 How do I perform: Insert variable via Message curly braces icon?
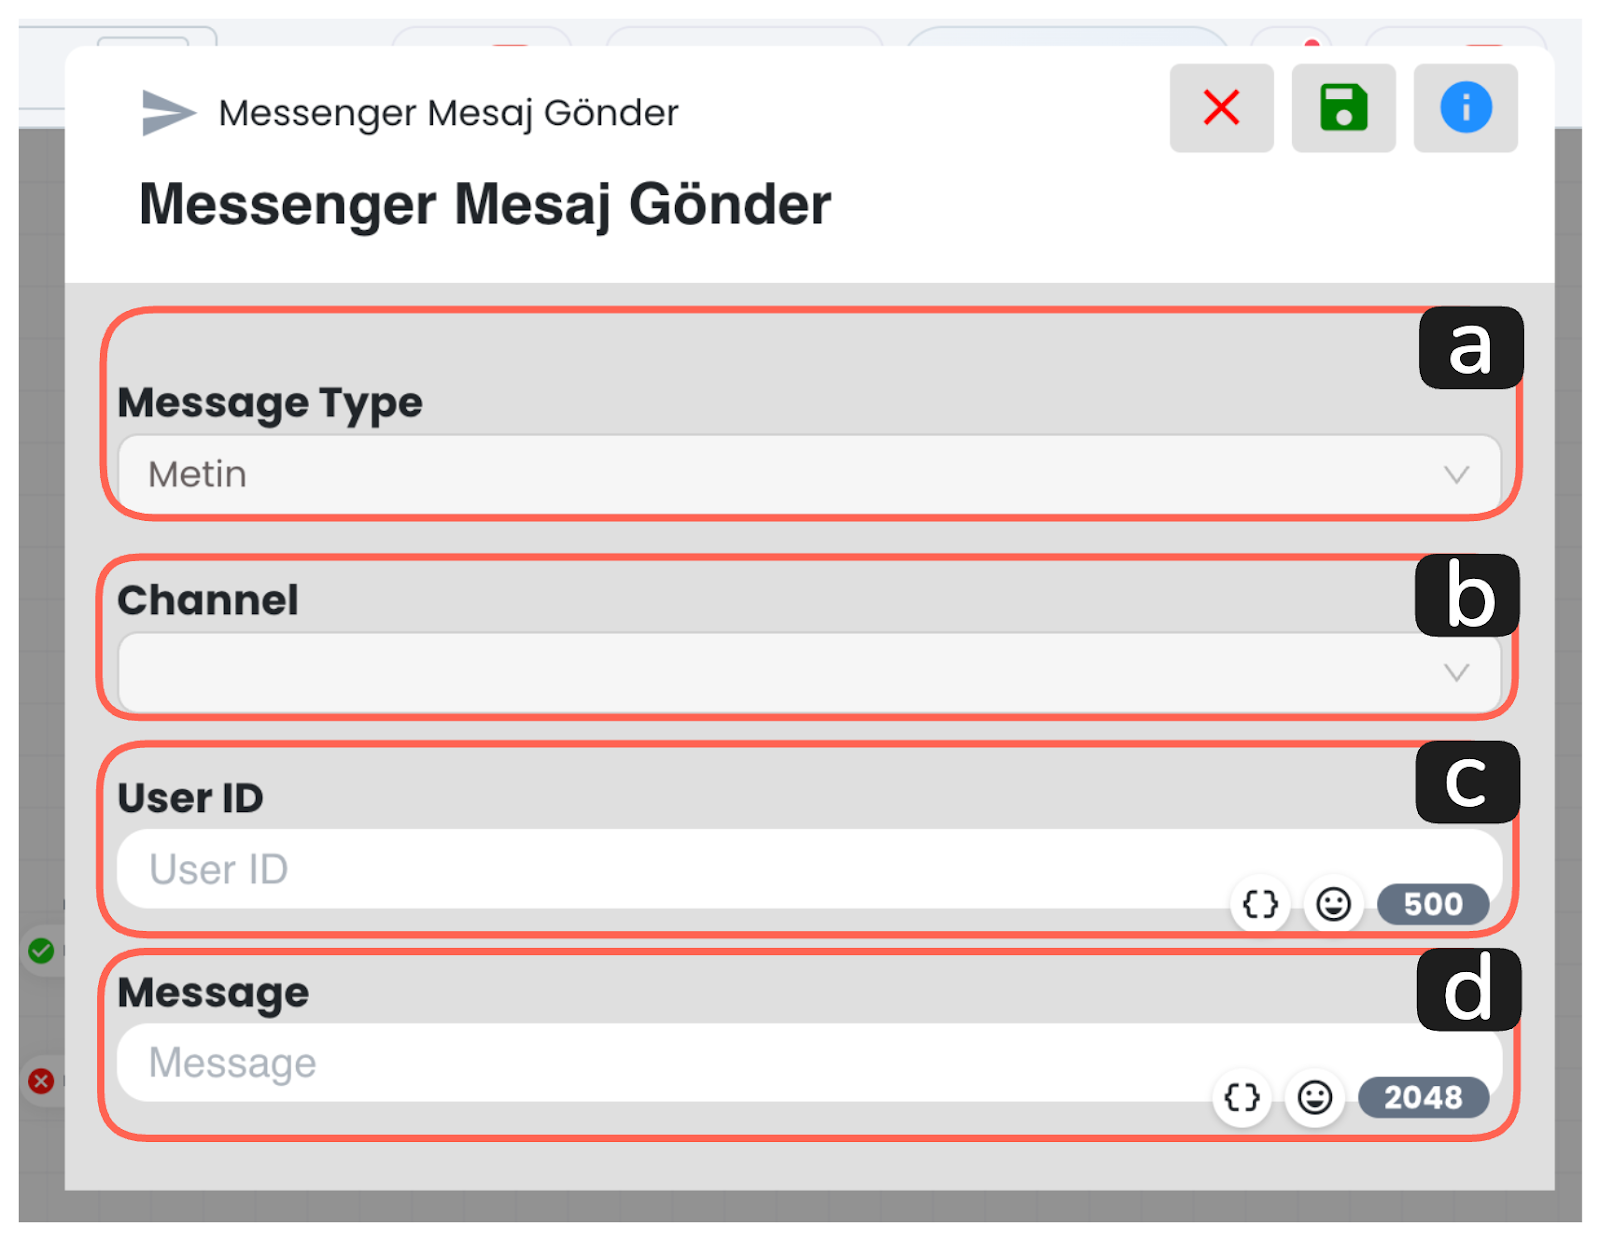tap(1242, 1097)
